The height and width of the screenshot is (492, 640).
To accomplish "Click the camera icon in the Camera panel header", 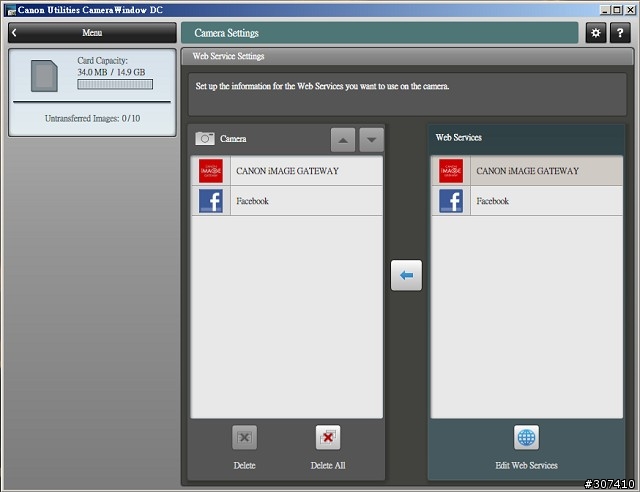I will tap(205, 139).
